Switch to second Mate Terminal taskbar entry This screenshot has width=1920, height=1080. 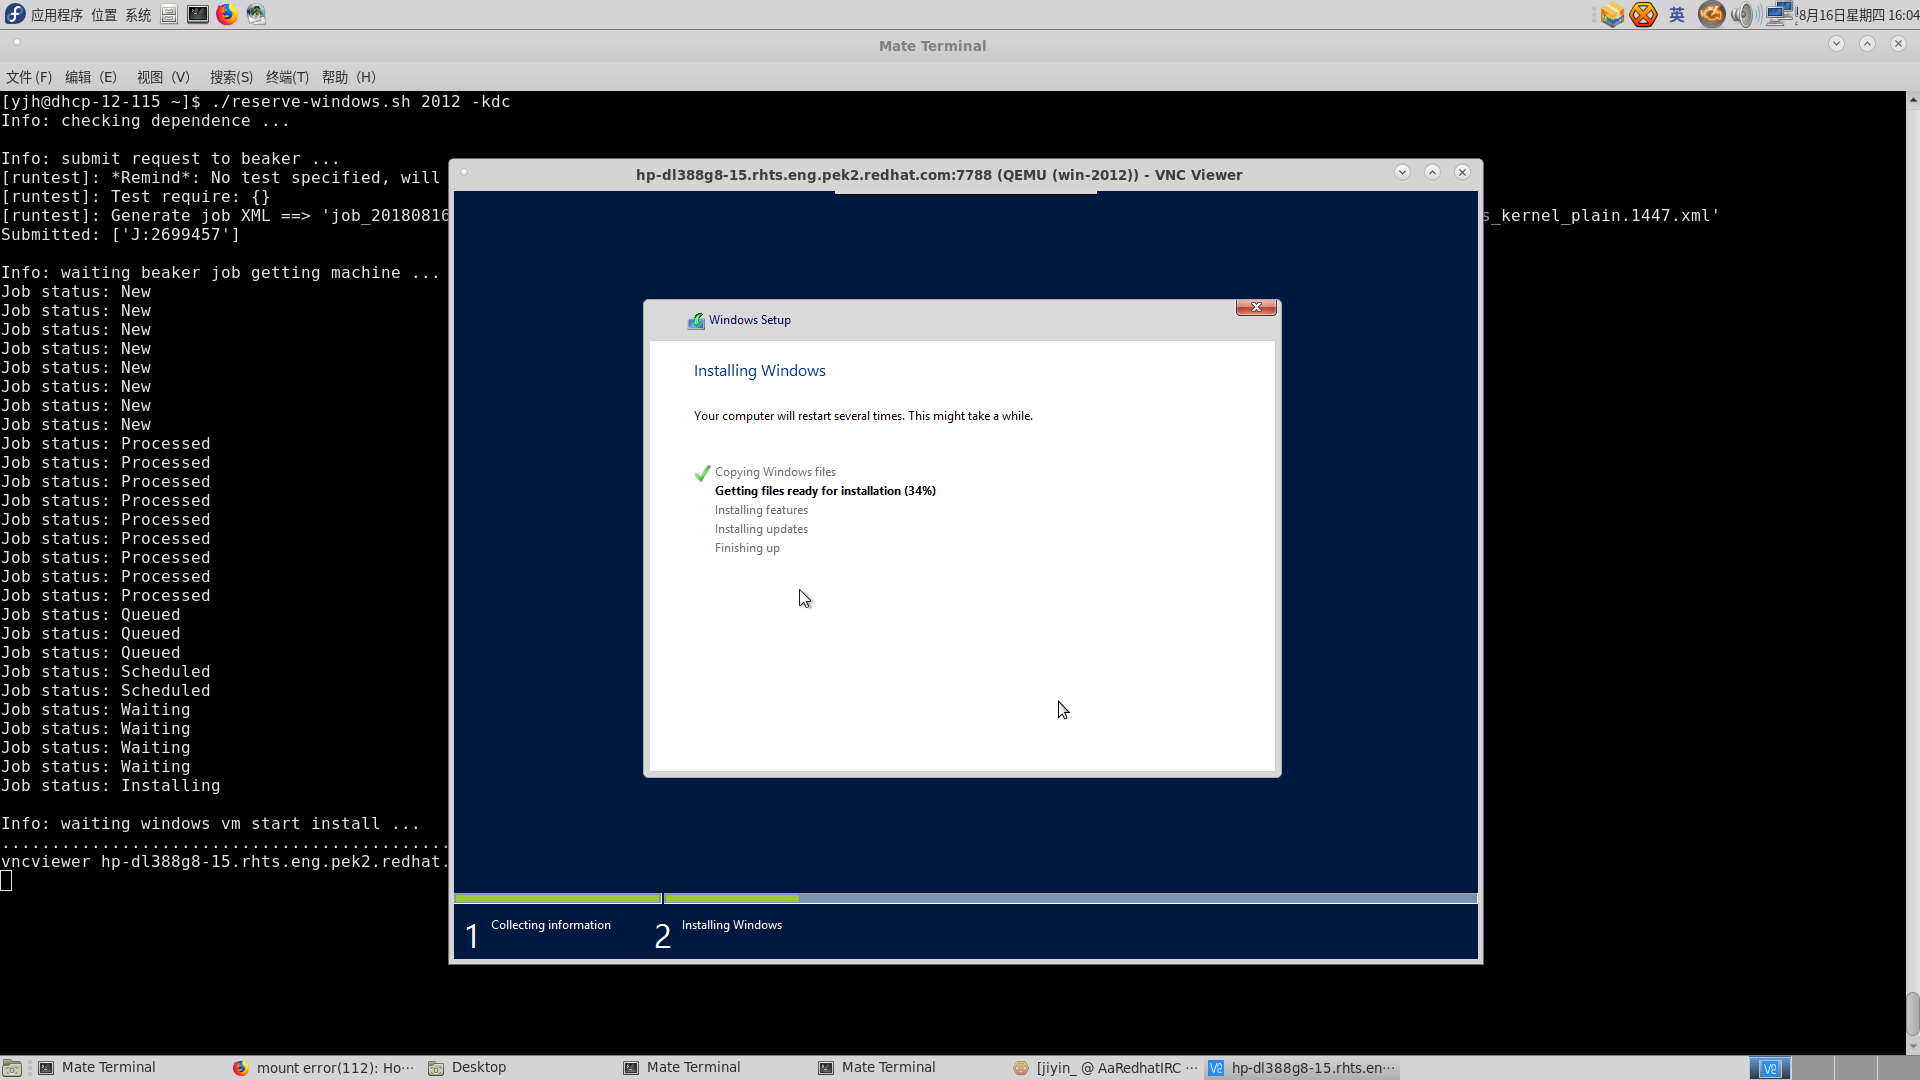pos(713,1068)
